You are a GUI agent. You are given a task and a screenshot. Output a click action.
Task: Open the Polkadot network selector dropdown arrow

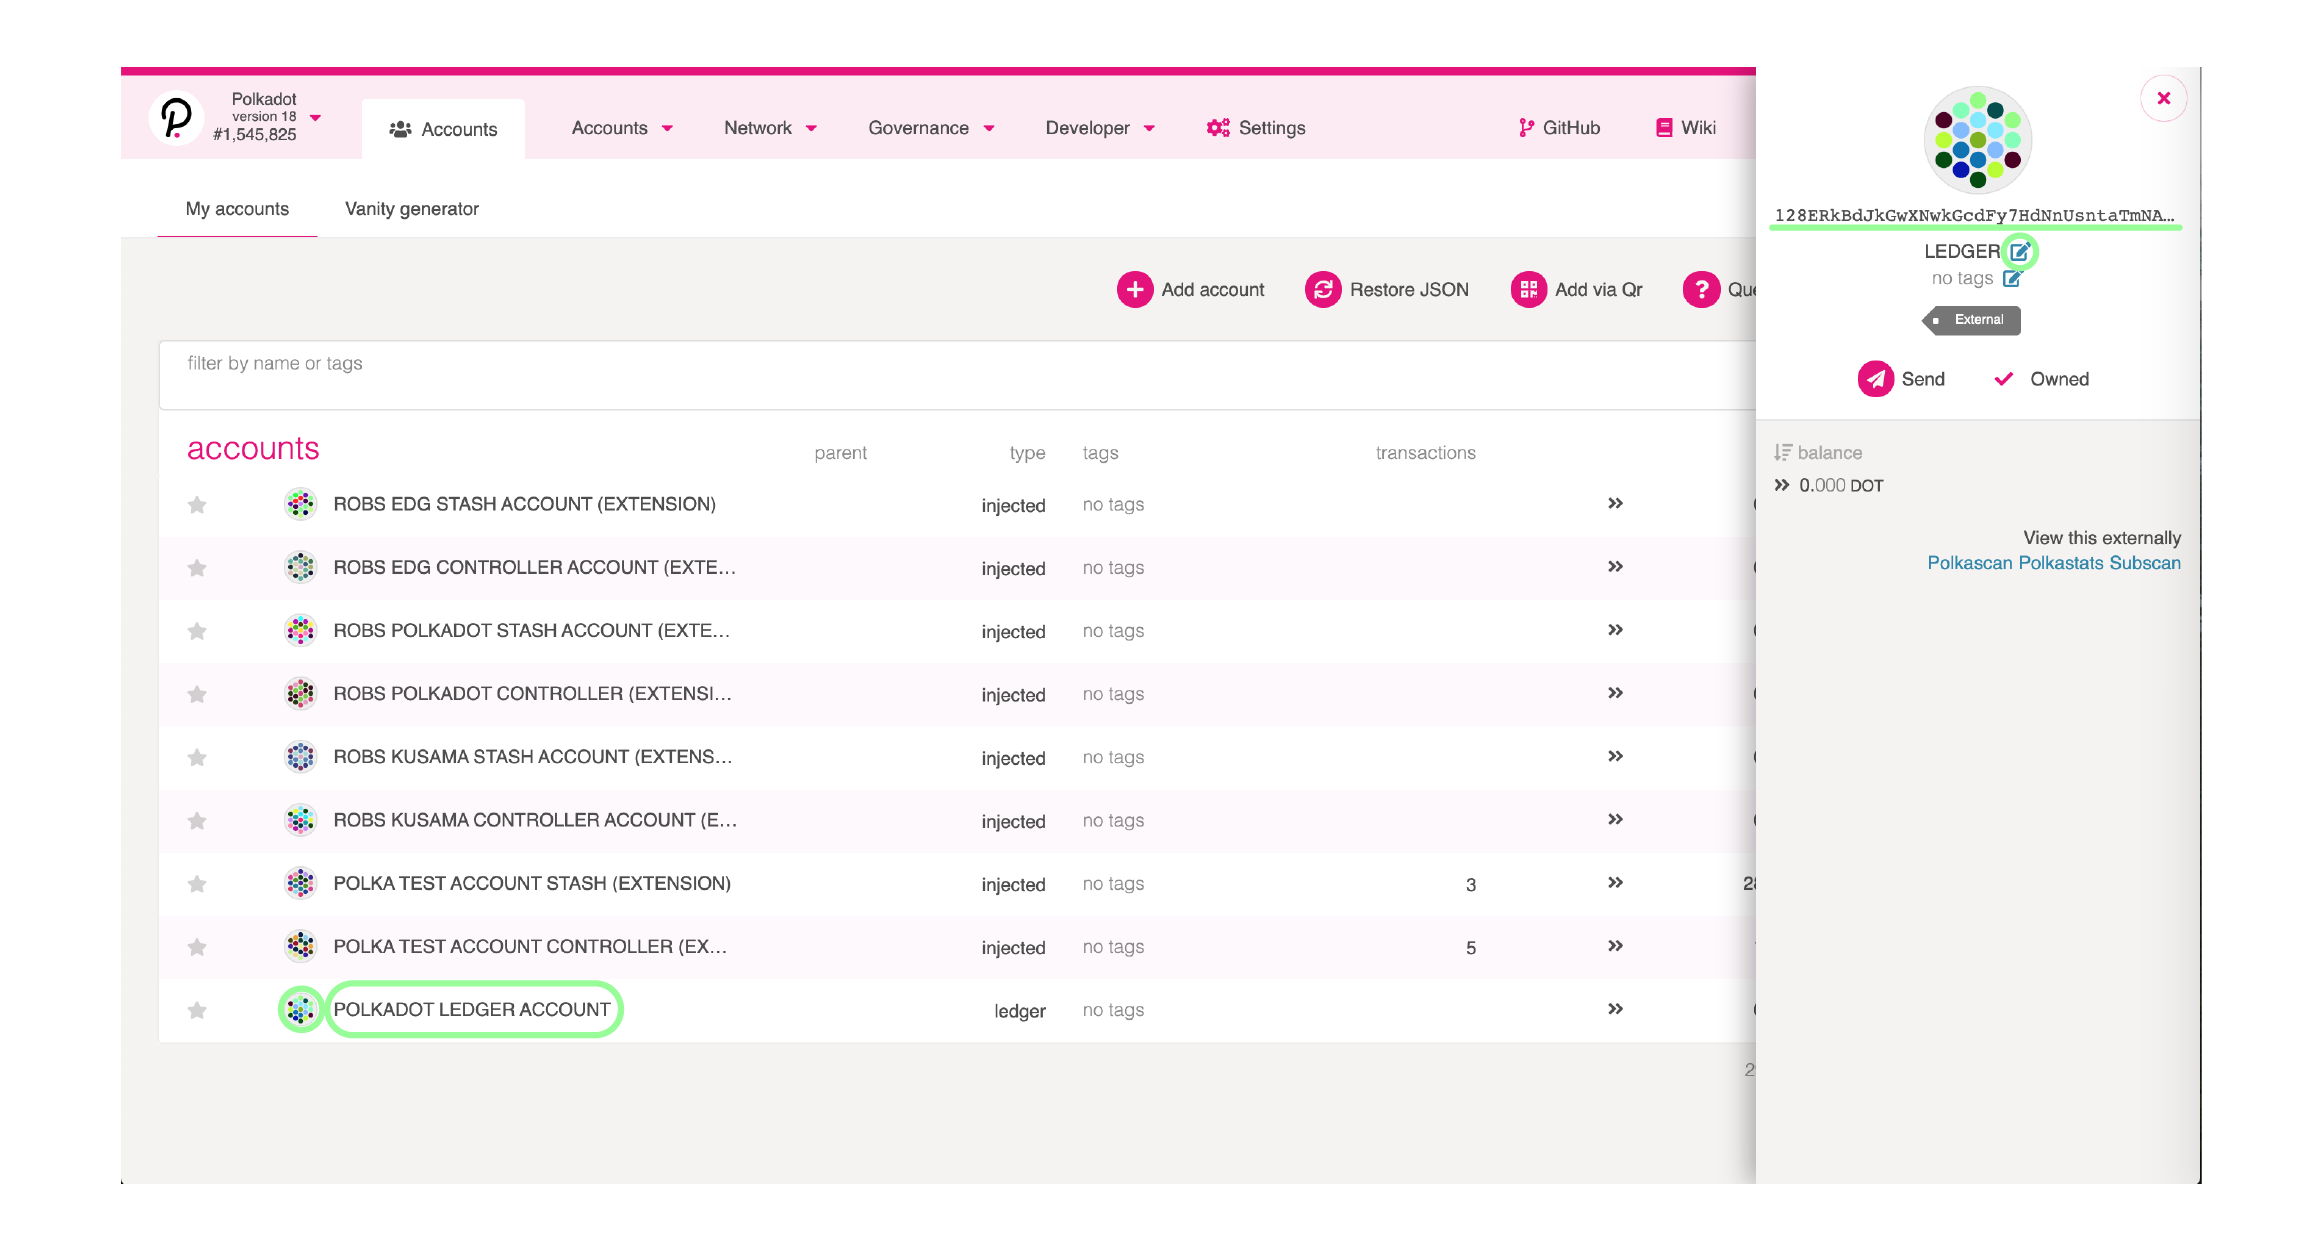point(316,118)
